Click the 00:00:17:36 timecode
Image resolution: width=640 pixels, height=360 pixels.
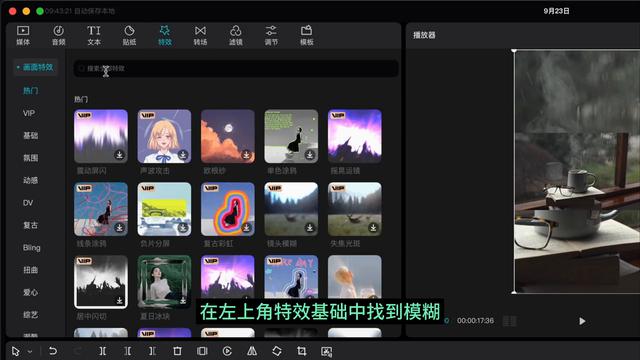(475, 321)
